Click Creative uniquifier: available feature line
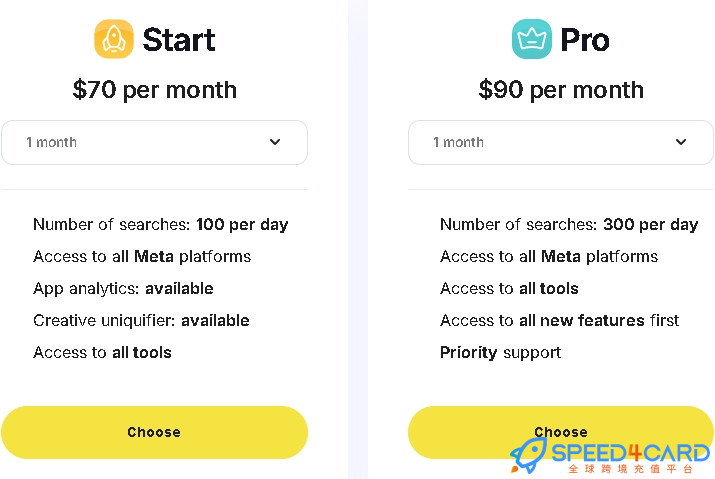 click(x=141, y=321)
